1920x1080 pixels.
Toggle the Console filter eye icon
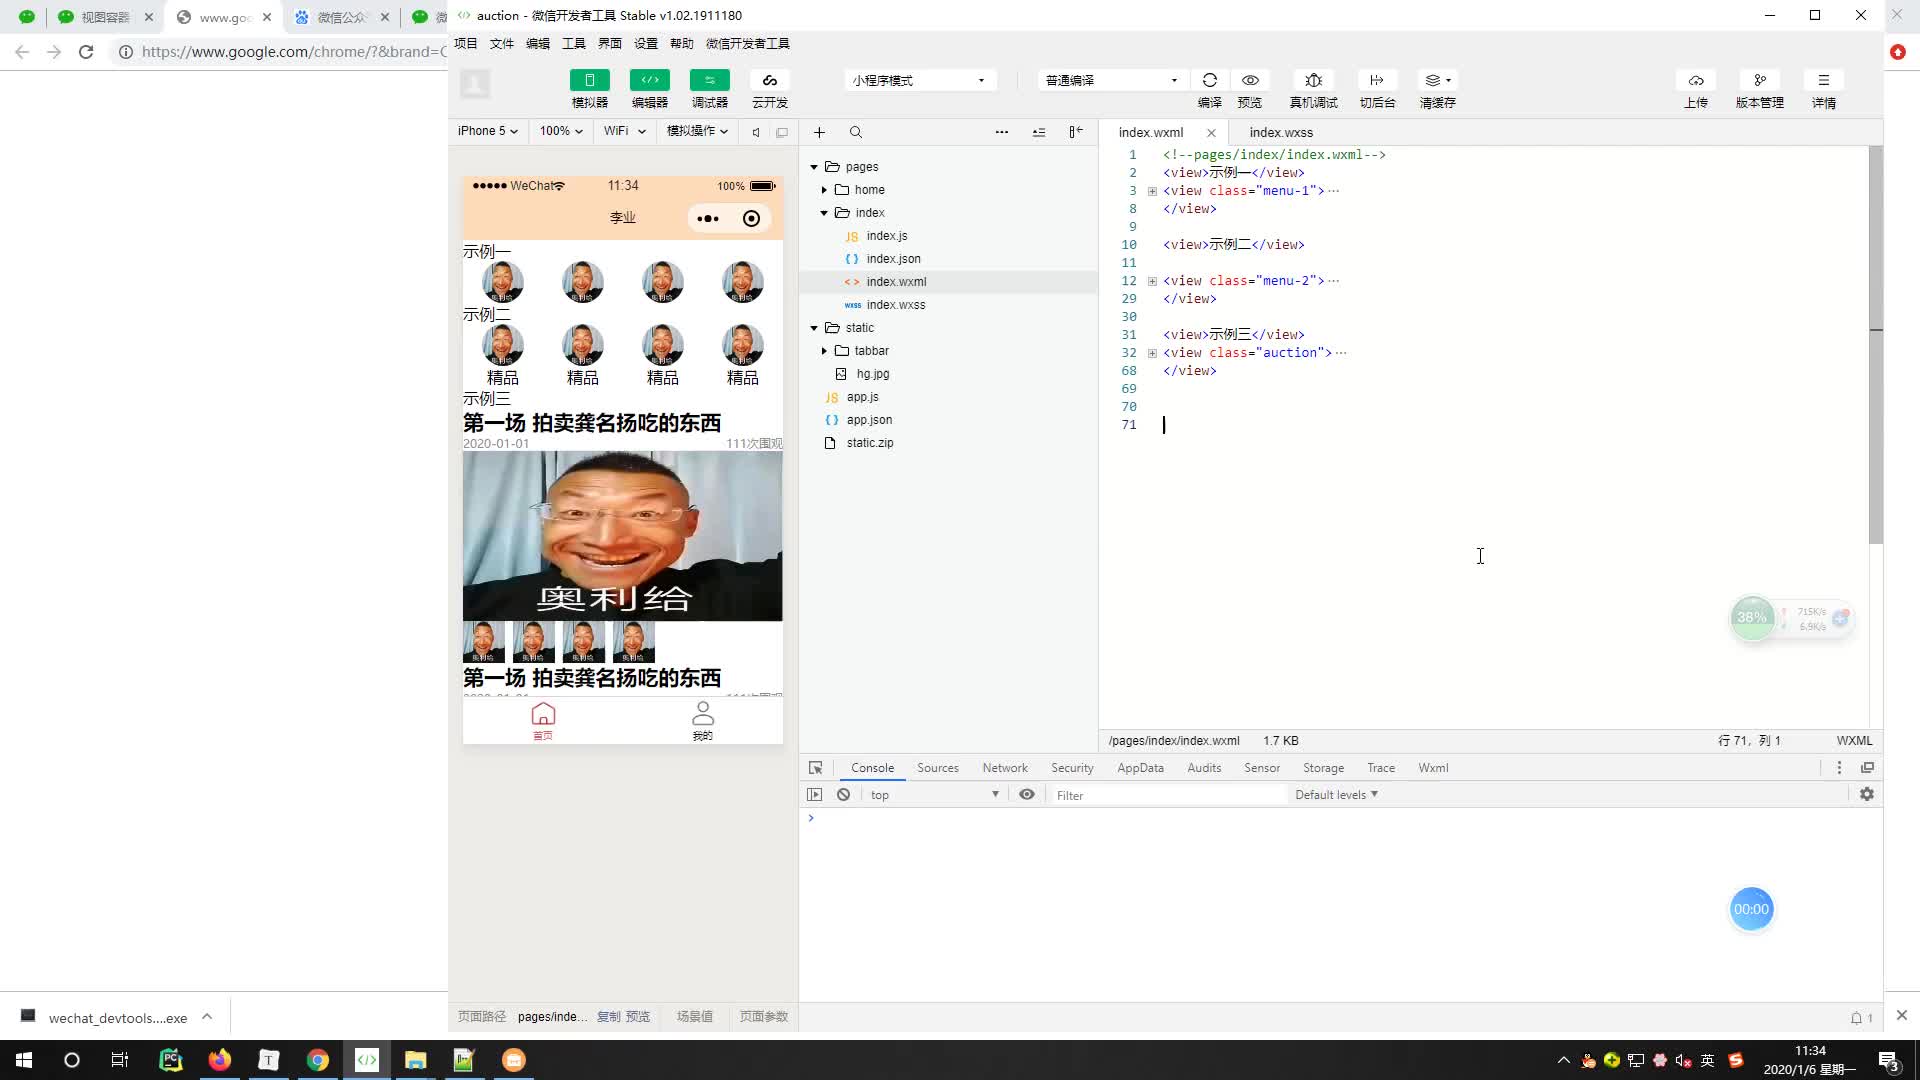pos(1027,794)
